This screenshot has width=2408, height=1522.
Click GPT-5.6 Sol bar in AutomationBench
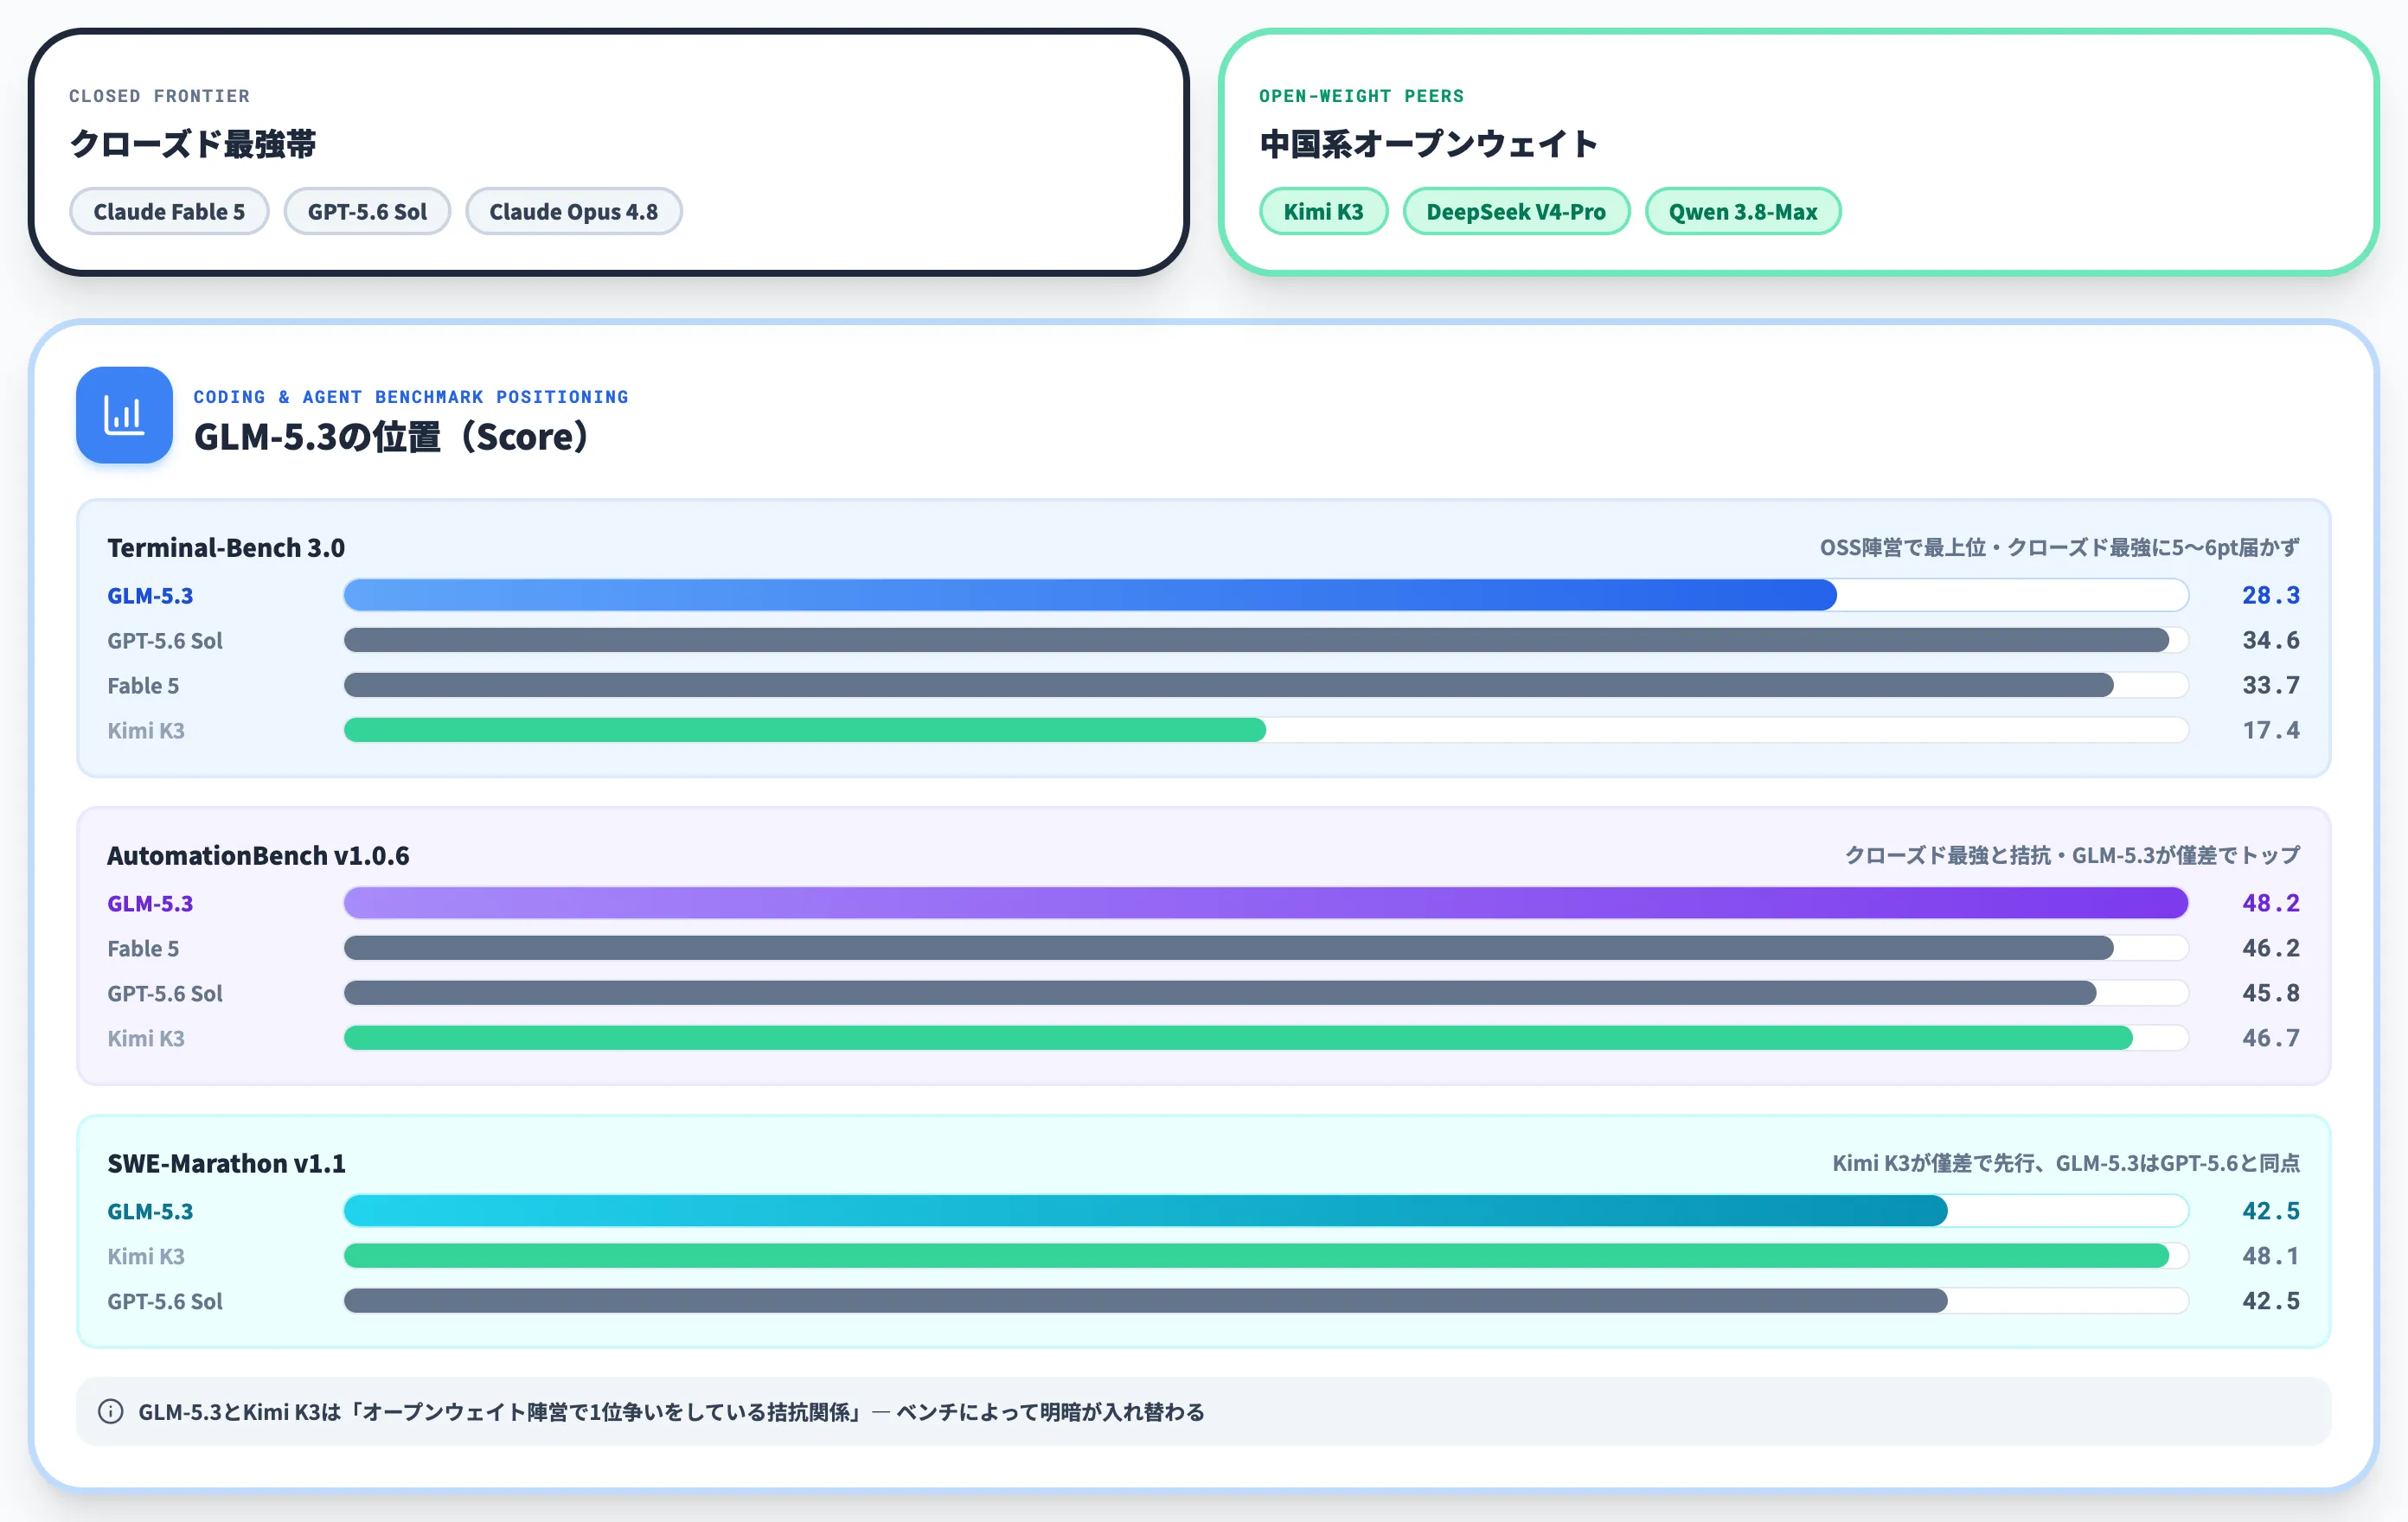click(x=1220, y=993)
